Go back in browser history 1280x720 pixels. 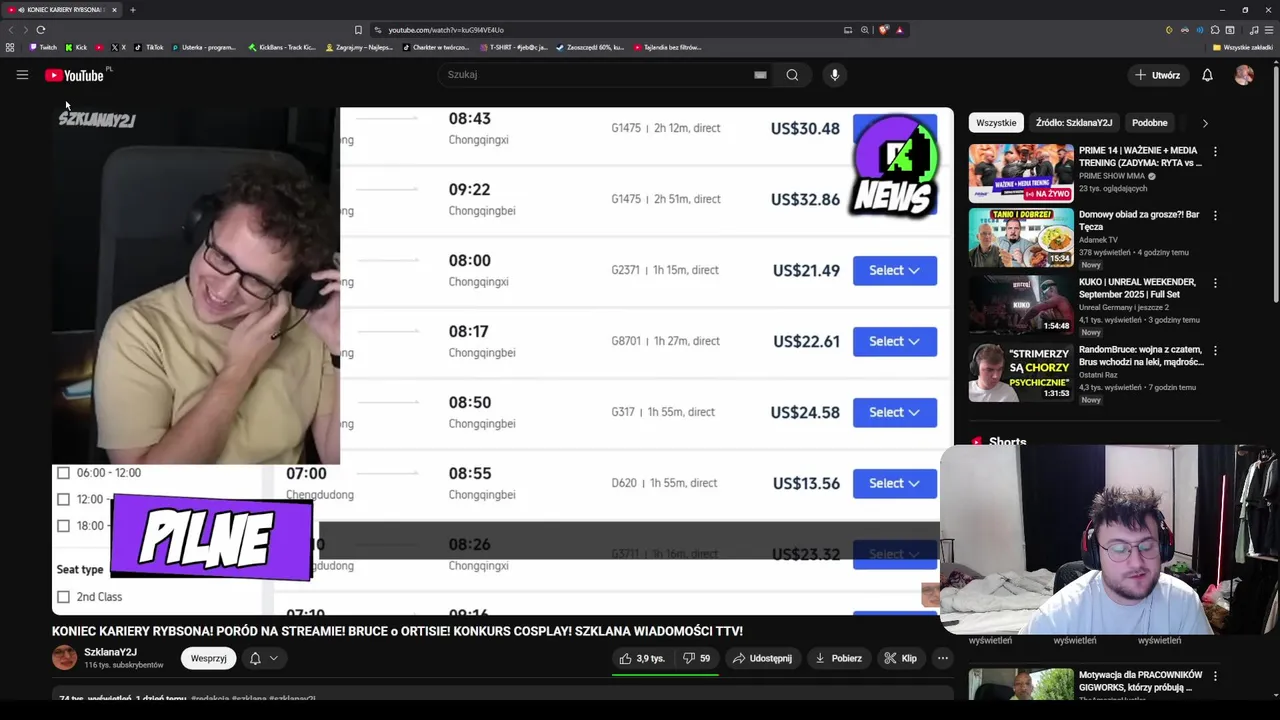tap(10, 30)
